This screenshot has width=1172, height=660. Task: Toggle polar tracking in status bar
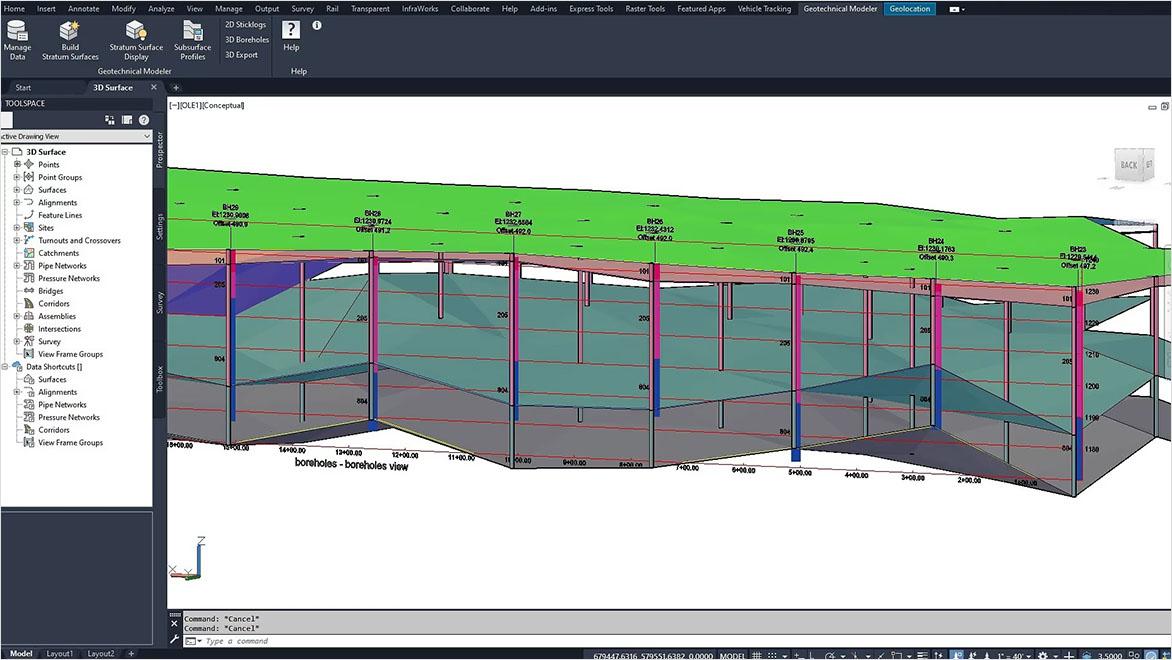pyautogui.click(x=830, y=655)
